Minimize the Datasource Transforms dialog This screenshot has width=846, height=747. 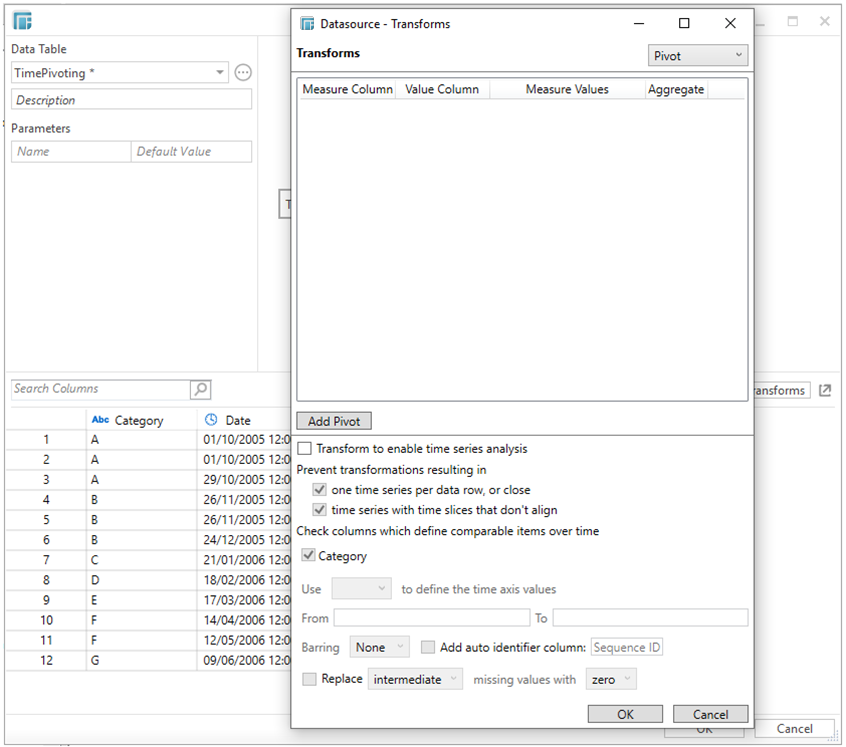click(639, 23)
